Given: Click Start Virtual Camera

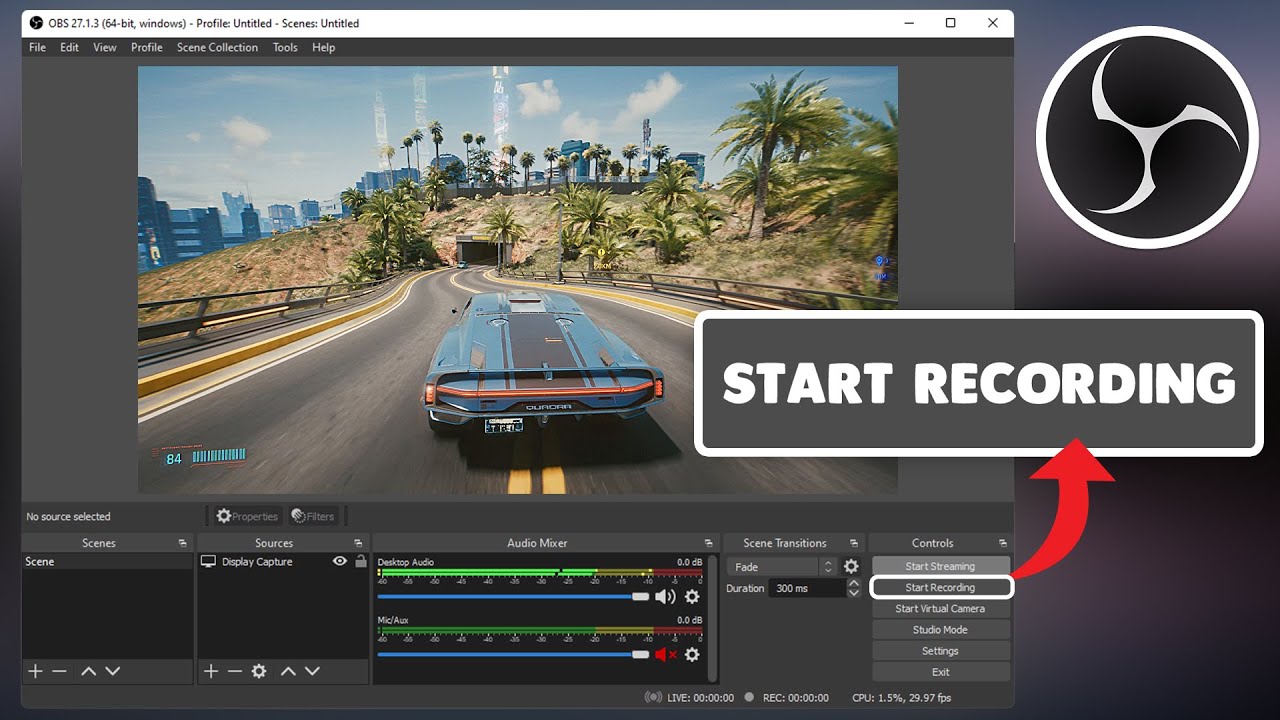Looking at the screenshot, I should [940, 608].
